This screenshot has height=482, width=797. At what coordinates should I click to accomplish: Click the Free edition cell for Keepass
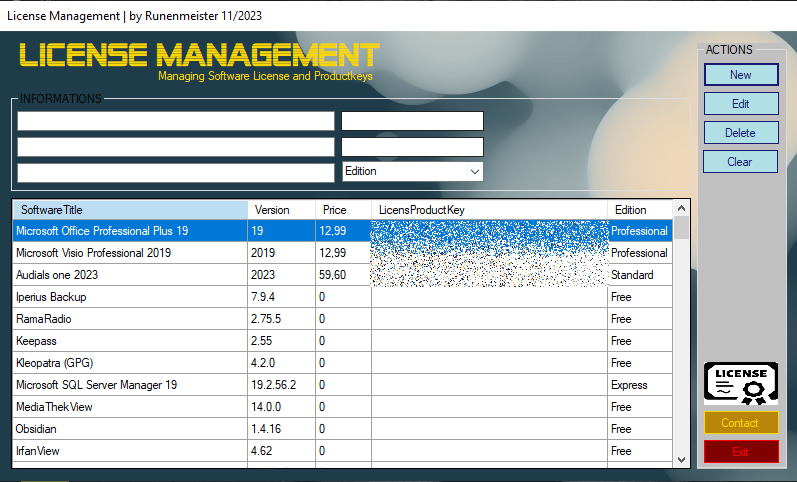tap(640, 341)
